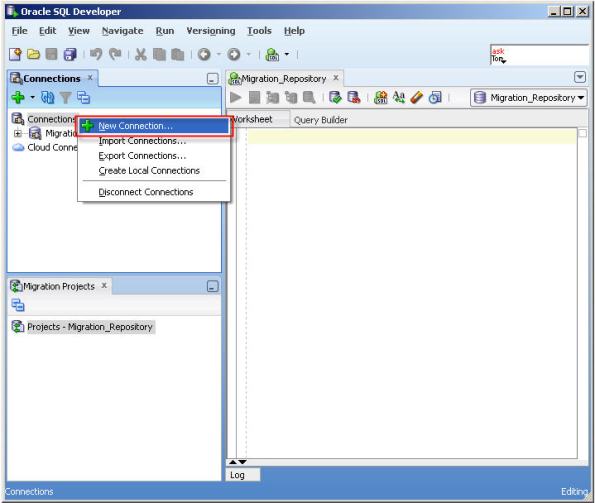Open the Tools menu
The width and height of the screenshot is (595, 503).
[x=259, y=31]
